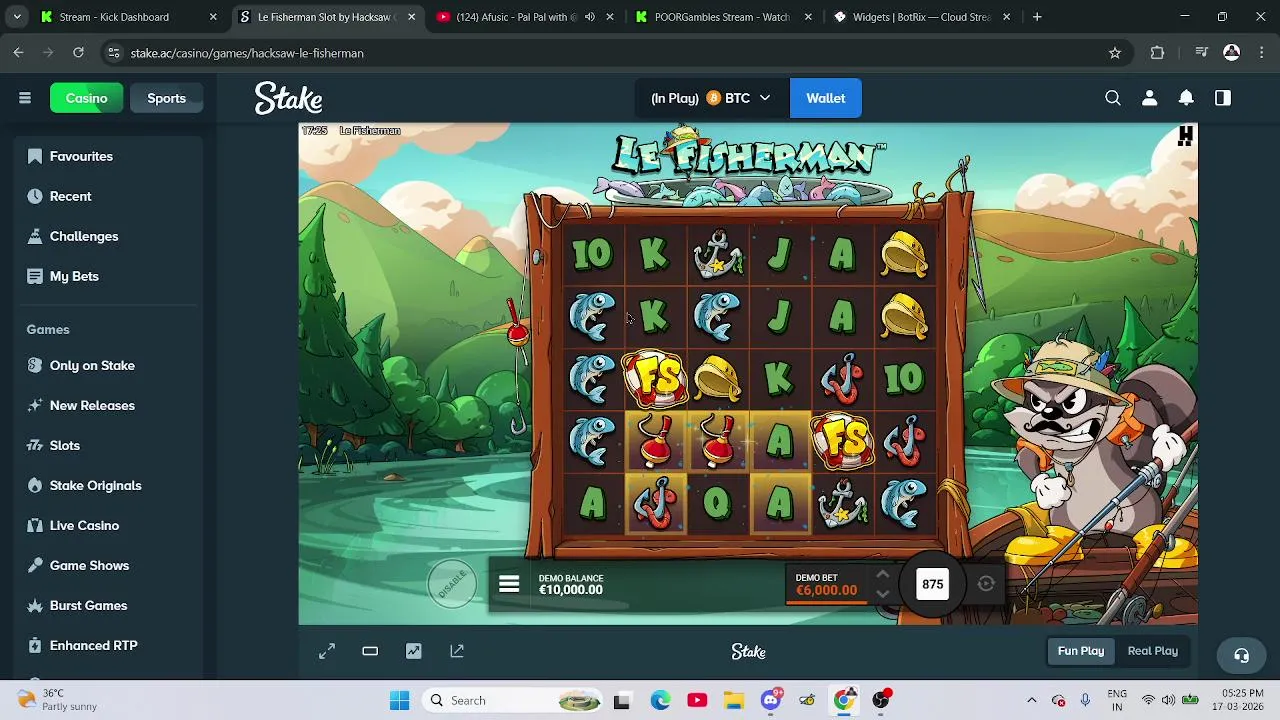Screen dimensions: 1280x720
Task: Increase the demo bet arrow
Action: [x=882, y=574]
